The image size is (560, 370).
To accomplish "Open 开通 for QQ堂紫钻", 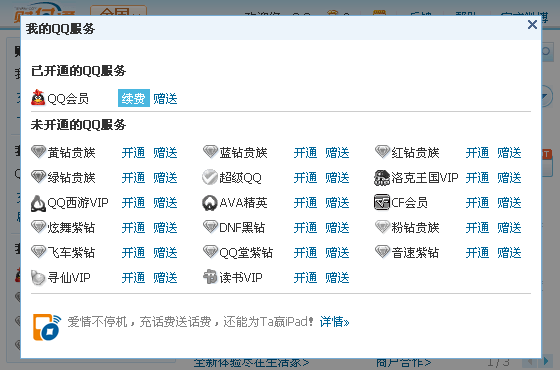I will tap(305, 253).
